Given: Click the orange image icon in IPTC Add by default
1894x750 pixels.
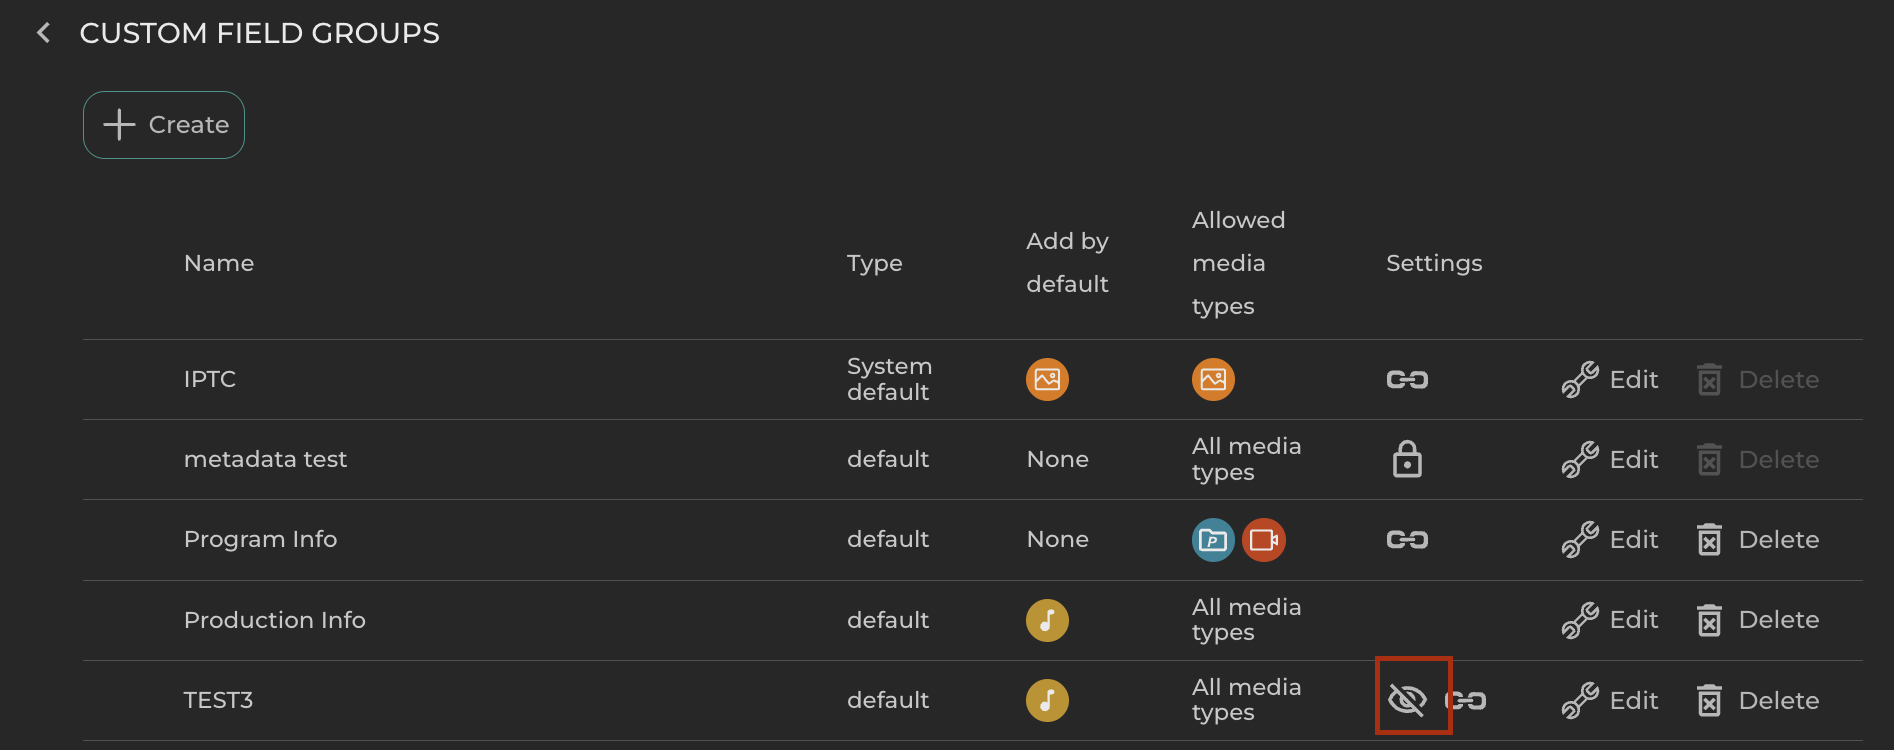Looking at the screenshot, I should 1047,380.
